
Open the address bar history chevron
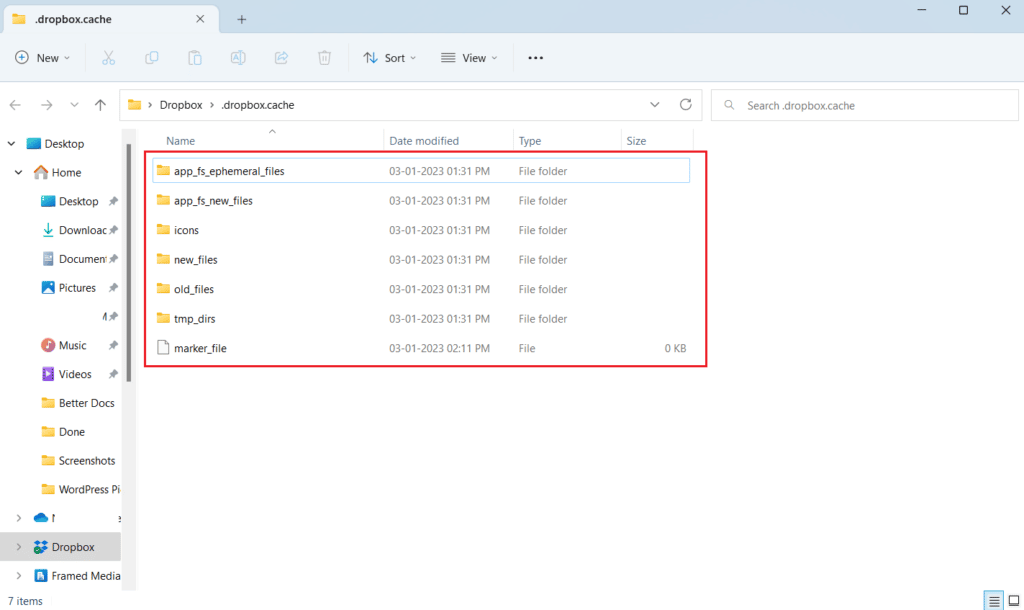655,104
